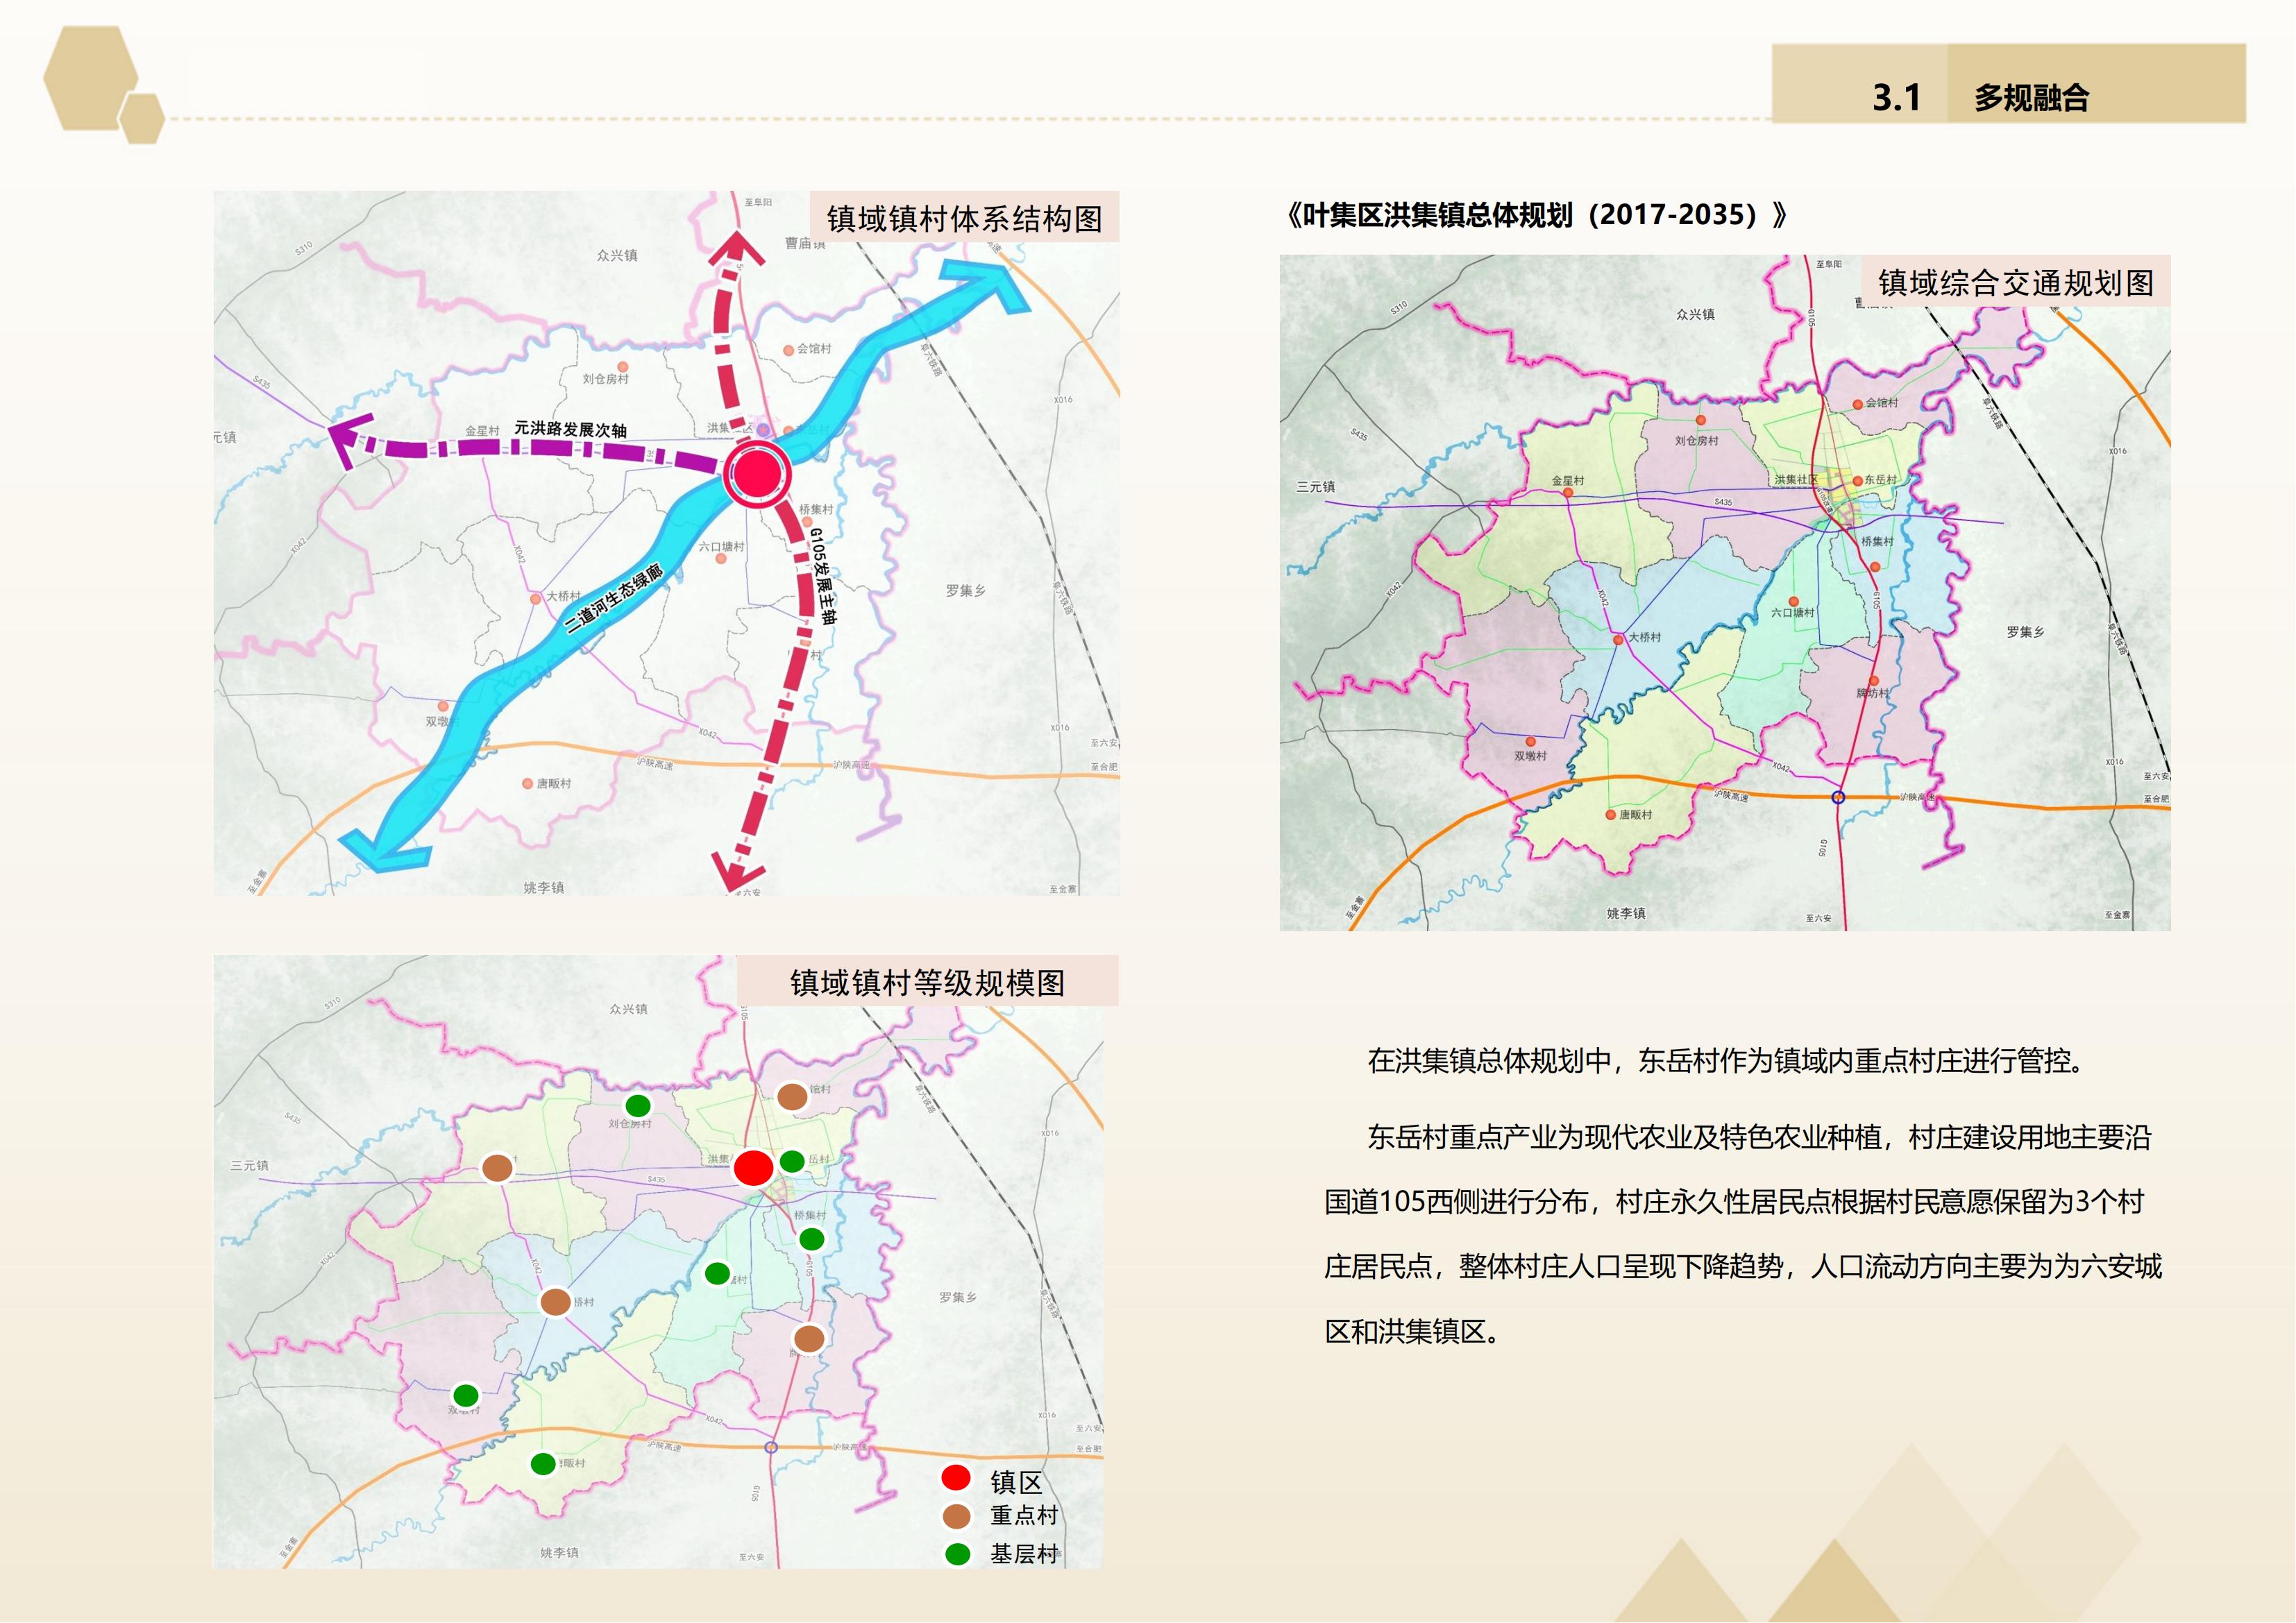
Task: Click the brown 重点村 legend dot
Action: (957, 1517)
